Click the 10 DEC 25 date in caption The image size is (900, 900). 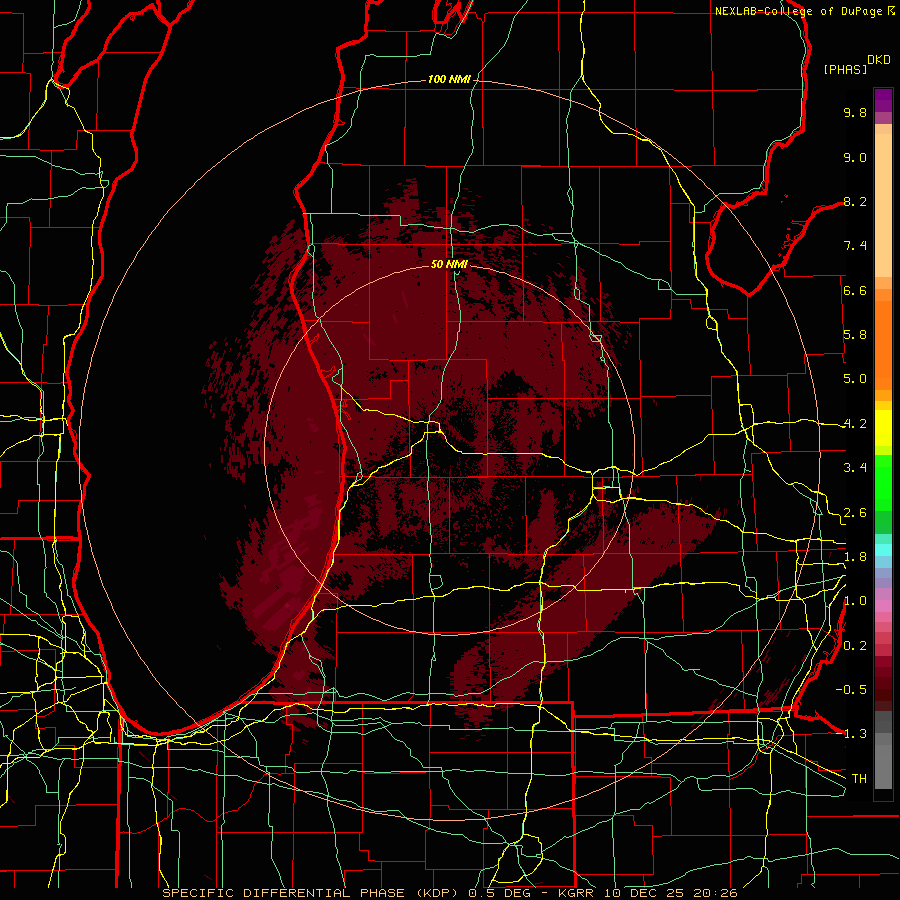(x=645, y=893)
